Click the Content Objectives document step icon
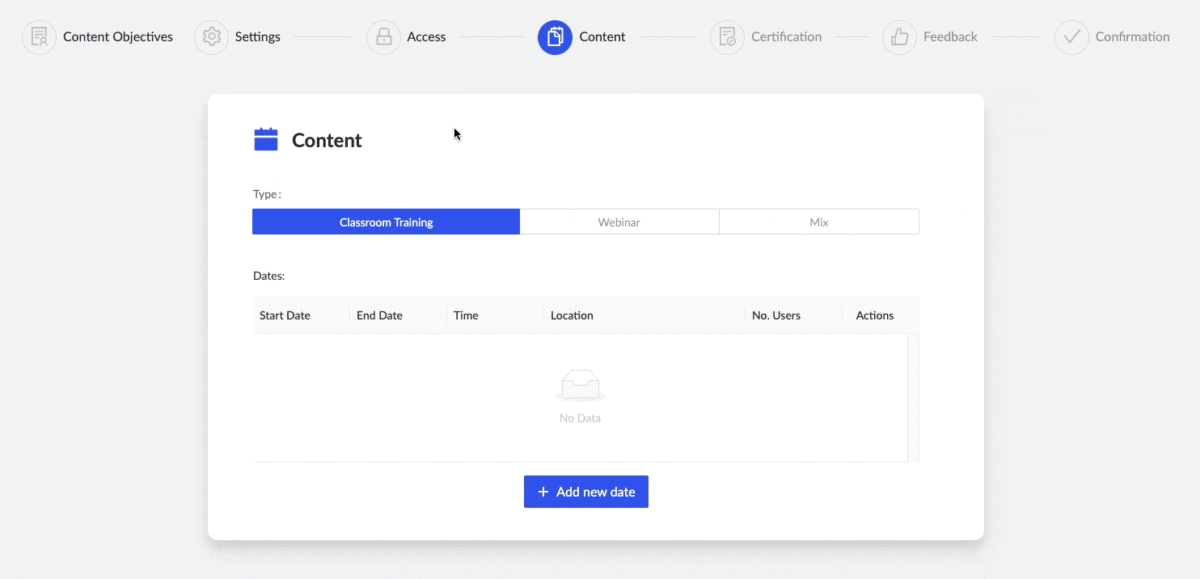Screen dimensions: 1200x579 point(38,36)
